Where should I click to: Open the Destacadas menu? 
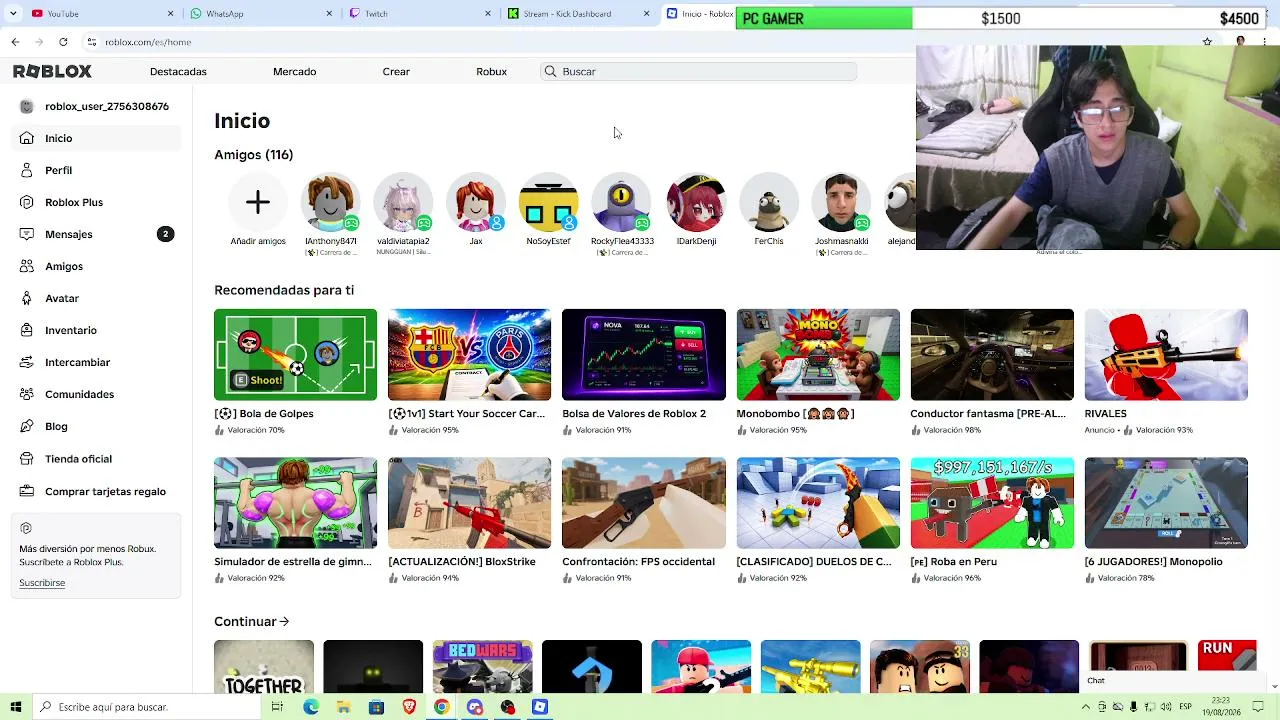(178, 72)
